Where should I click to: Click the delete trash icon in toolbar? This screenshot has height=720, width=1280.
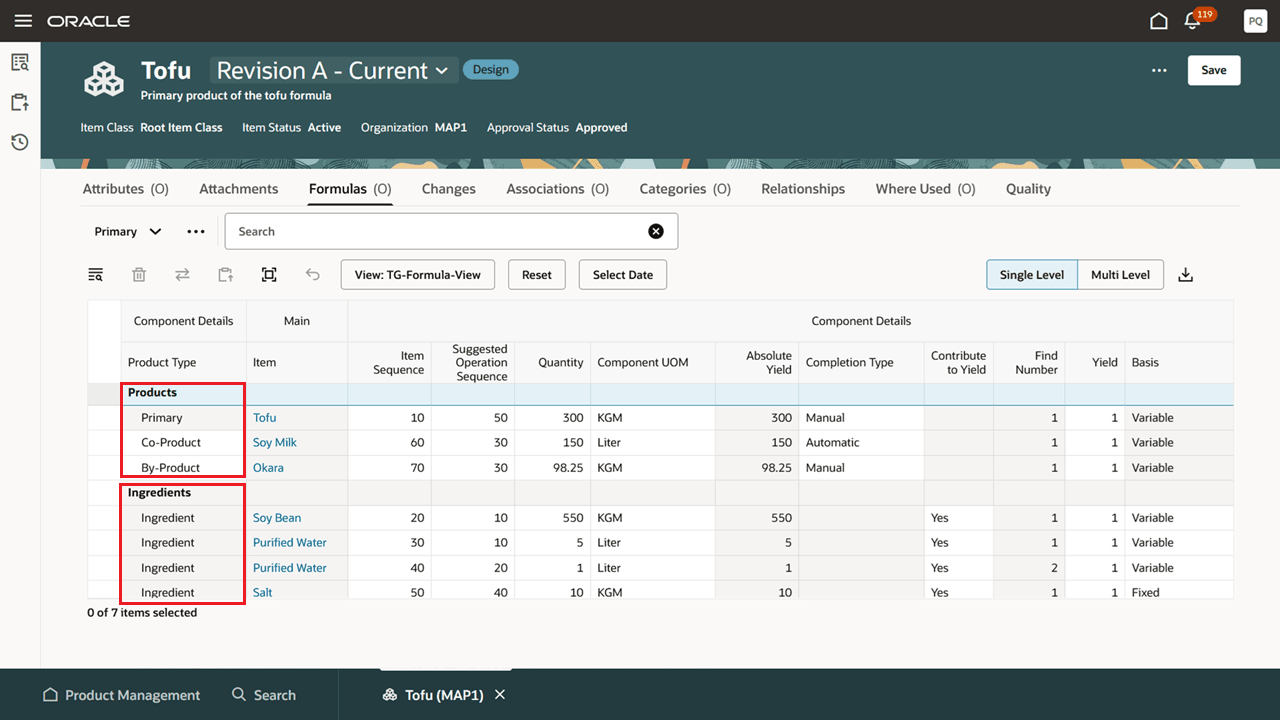tap(140, 275)
